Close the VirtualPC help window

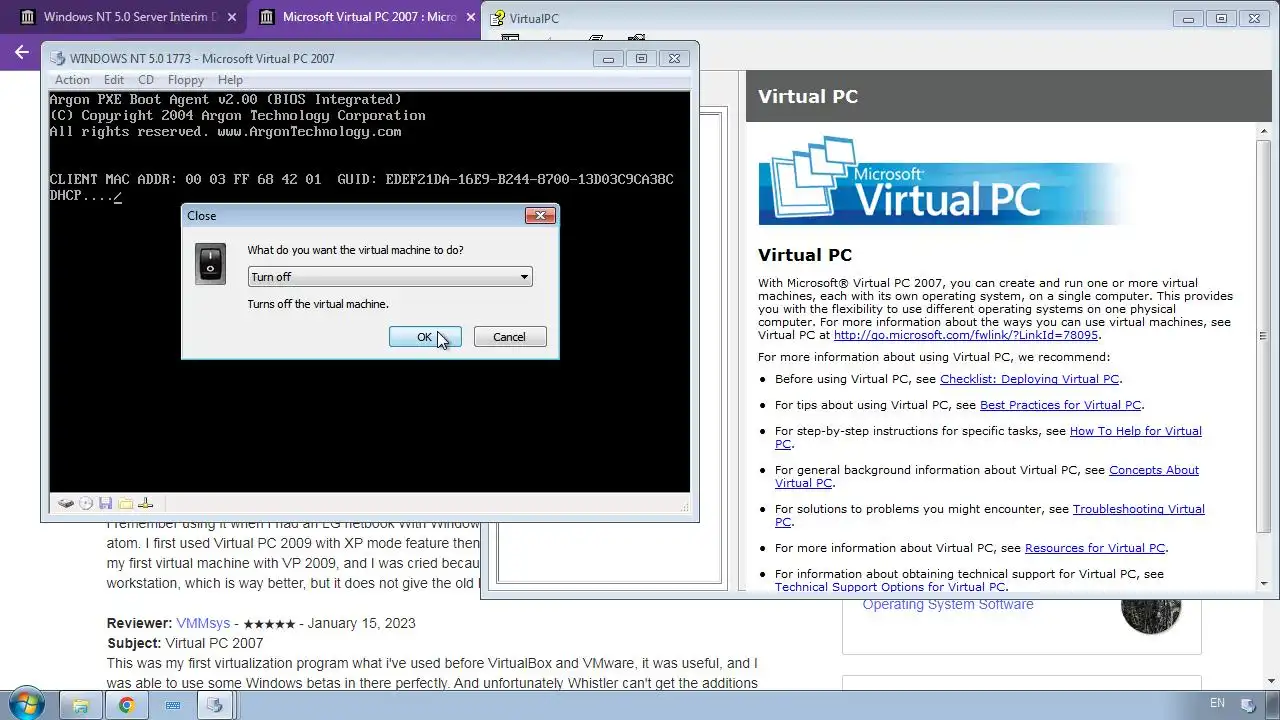tap(1254, 18)
